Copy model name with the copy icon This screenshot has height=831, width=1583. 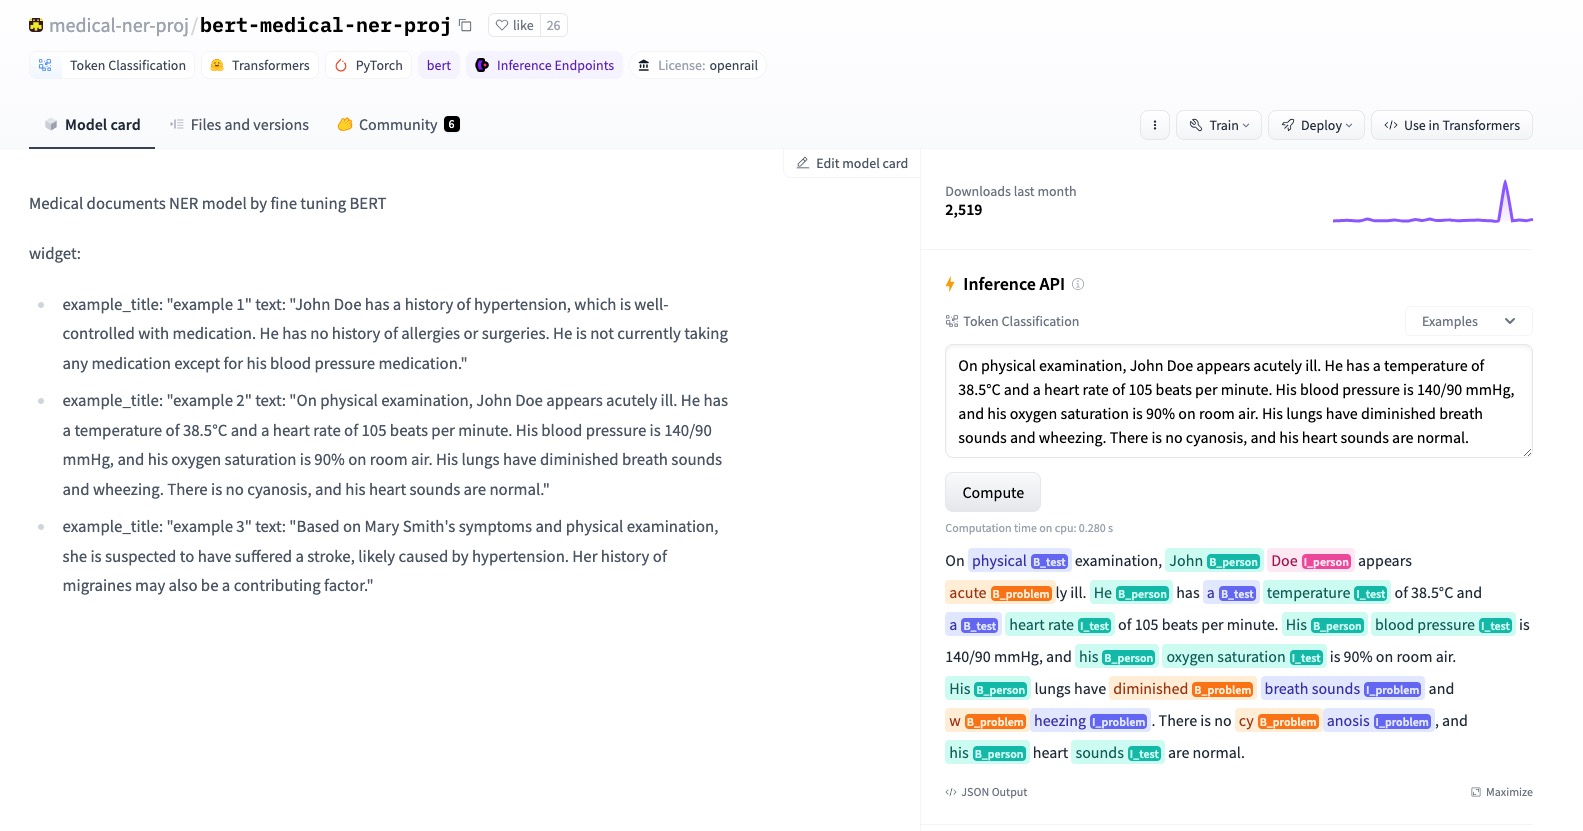pos(465,25)
